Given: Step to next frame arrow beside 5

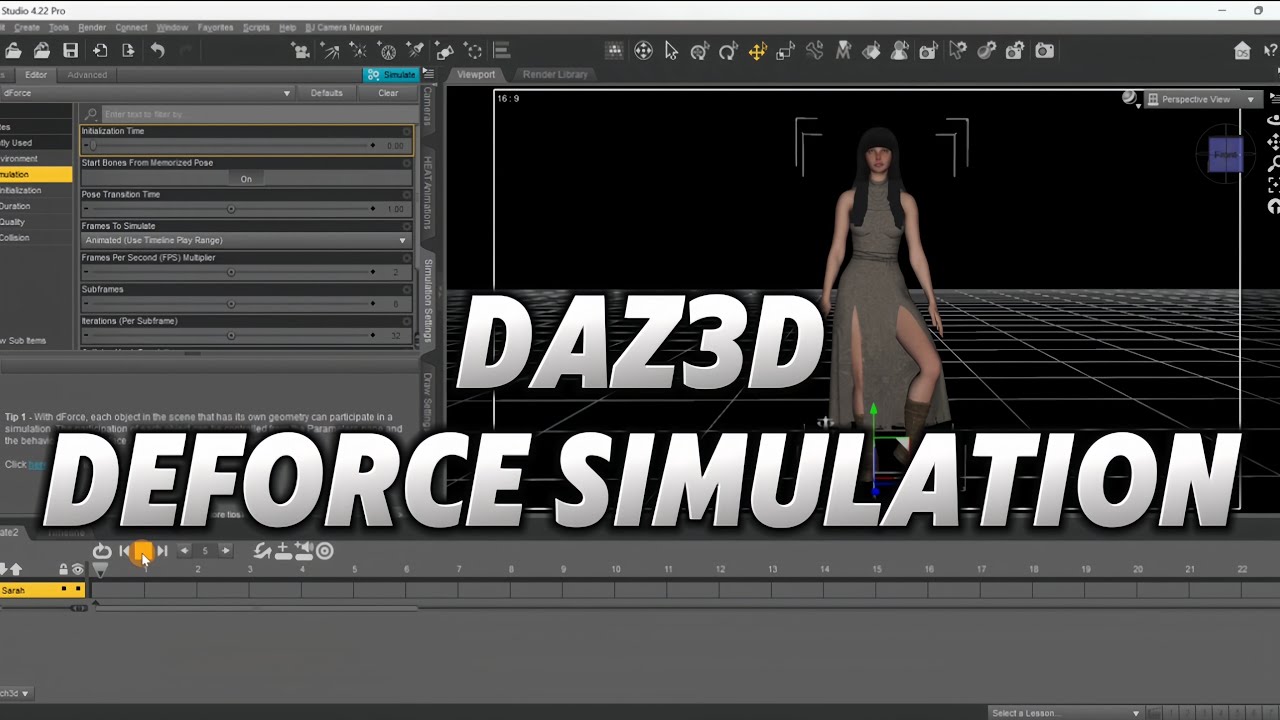Looking at the screenshot, I should pos(225,550).
